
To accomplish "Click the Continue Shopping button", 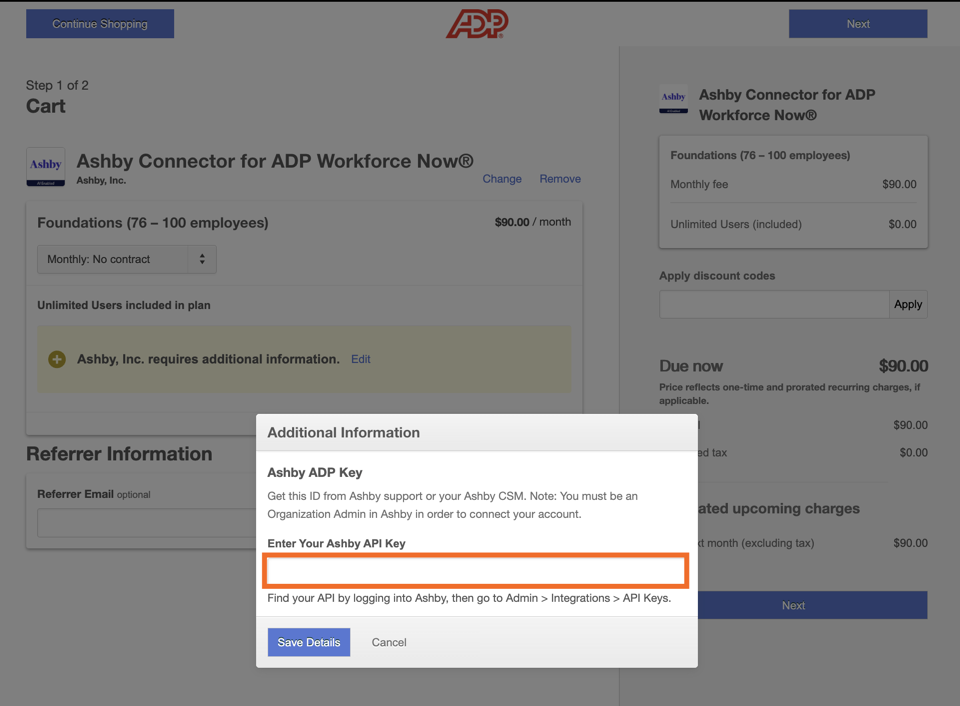I will pyautogui.click(x=100, y=24).
